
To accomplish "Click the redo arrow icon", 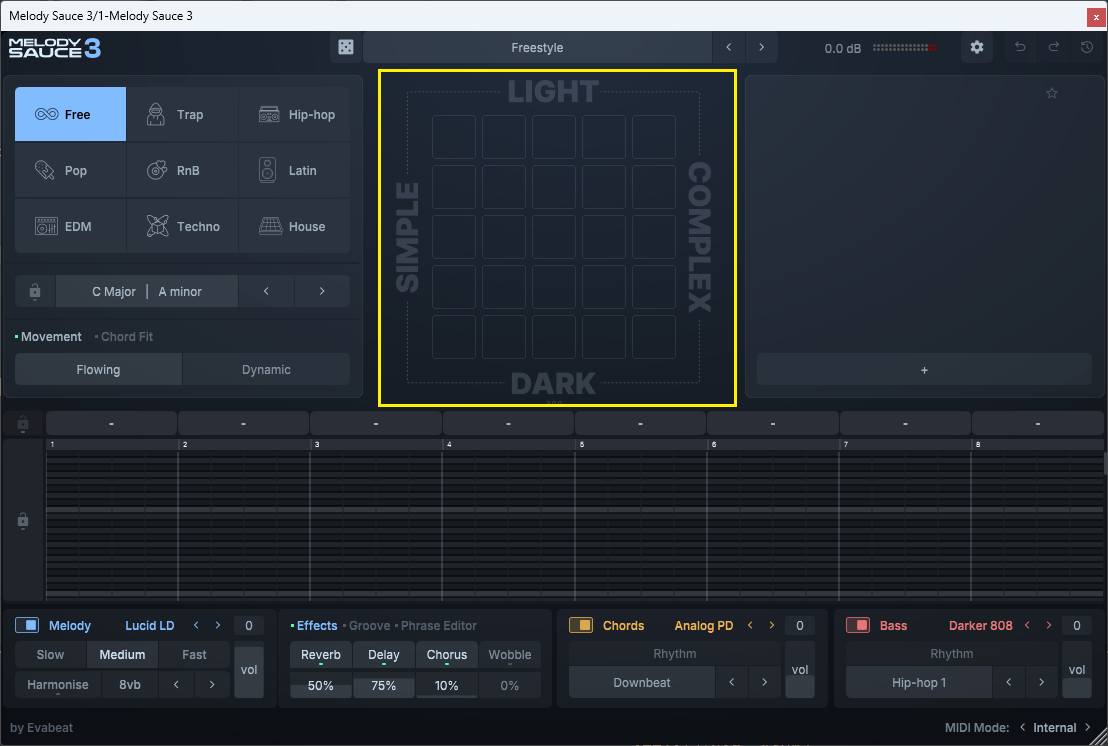I will point(1054,48).
